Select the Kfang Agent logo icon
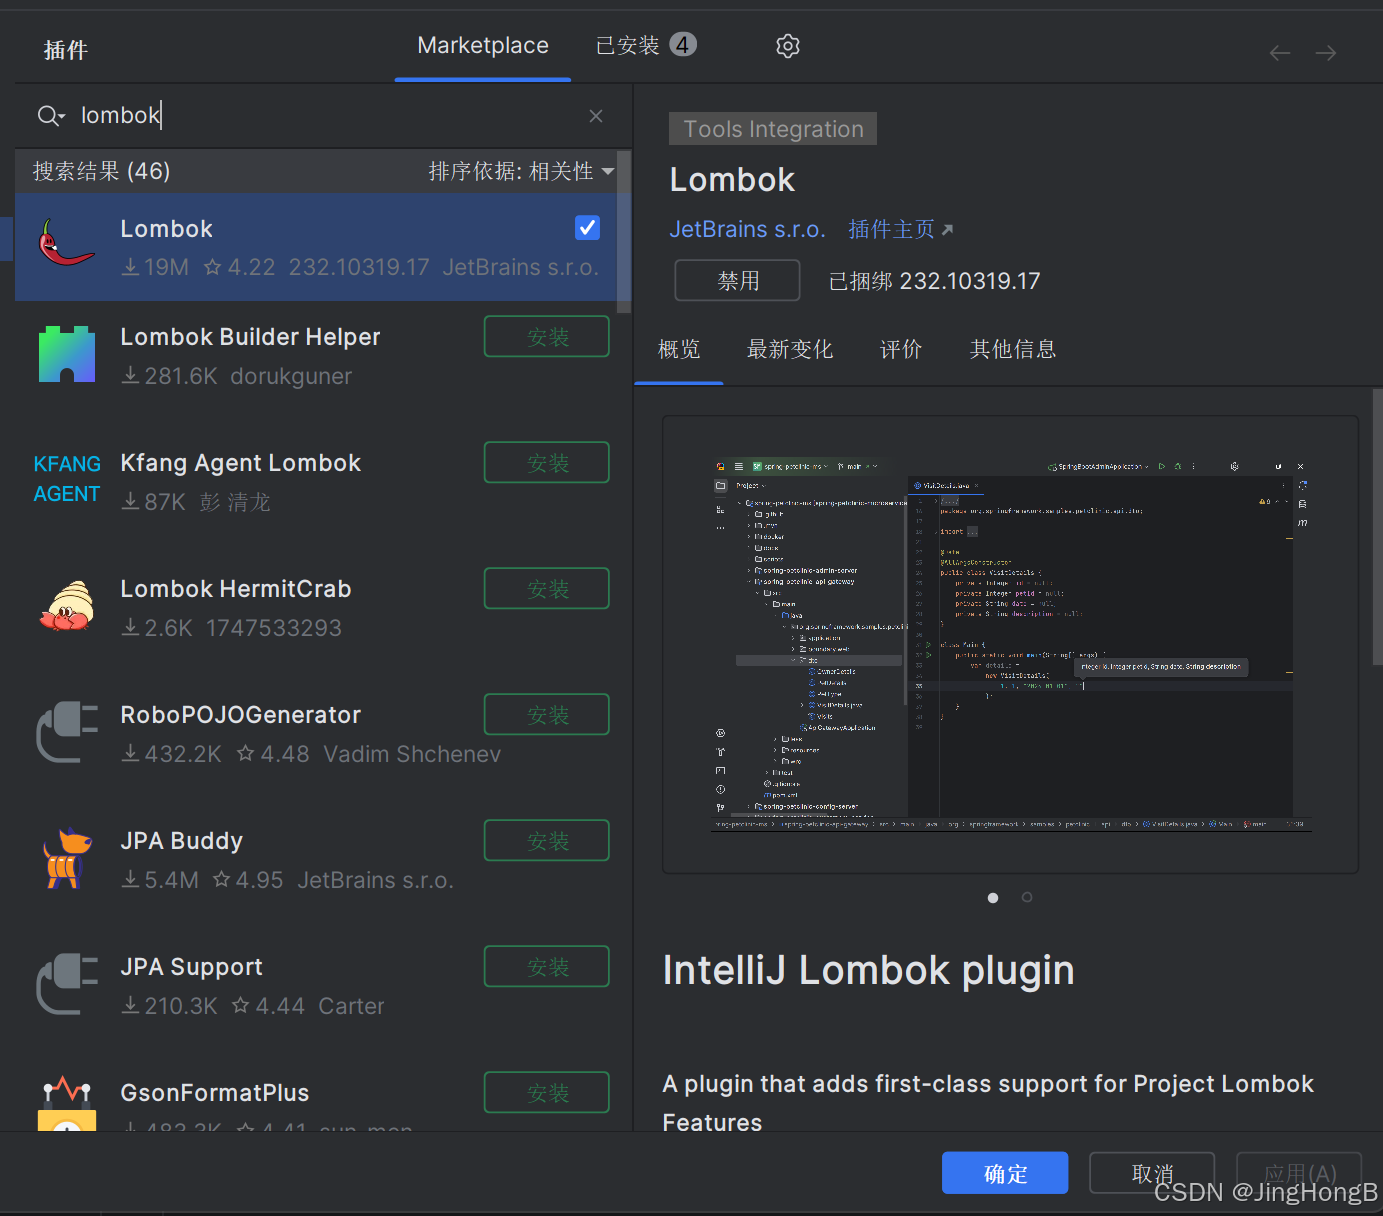 click(x=67, y=478)
